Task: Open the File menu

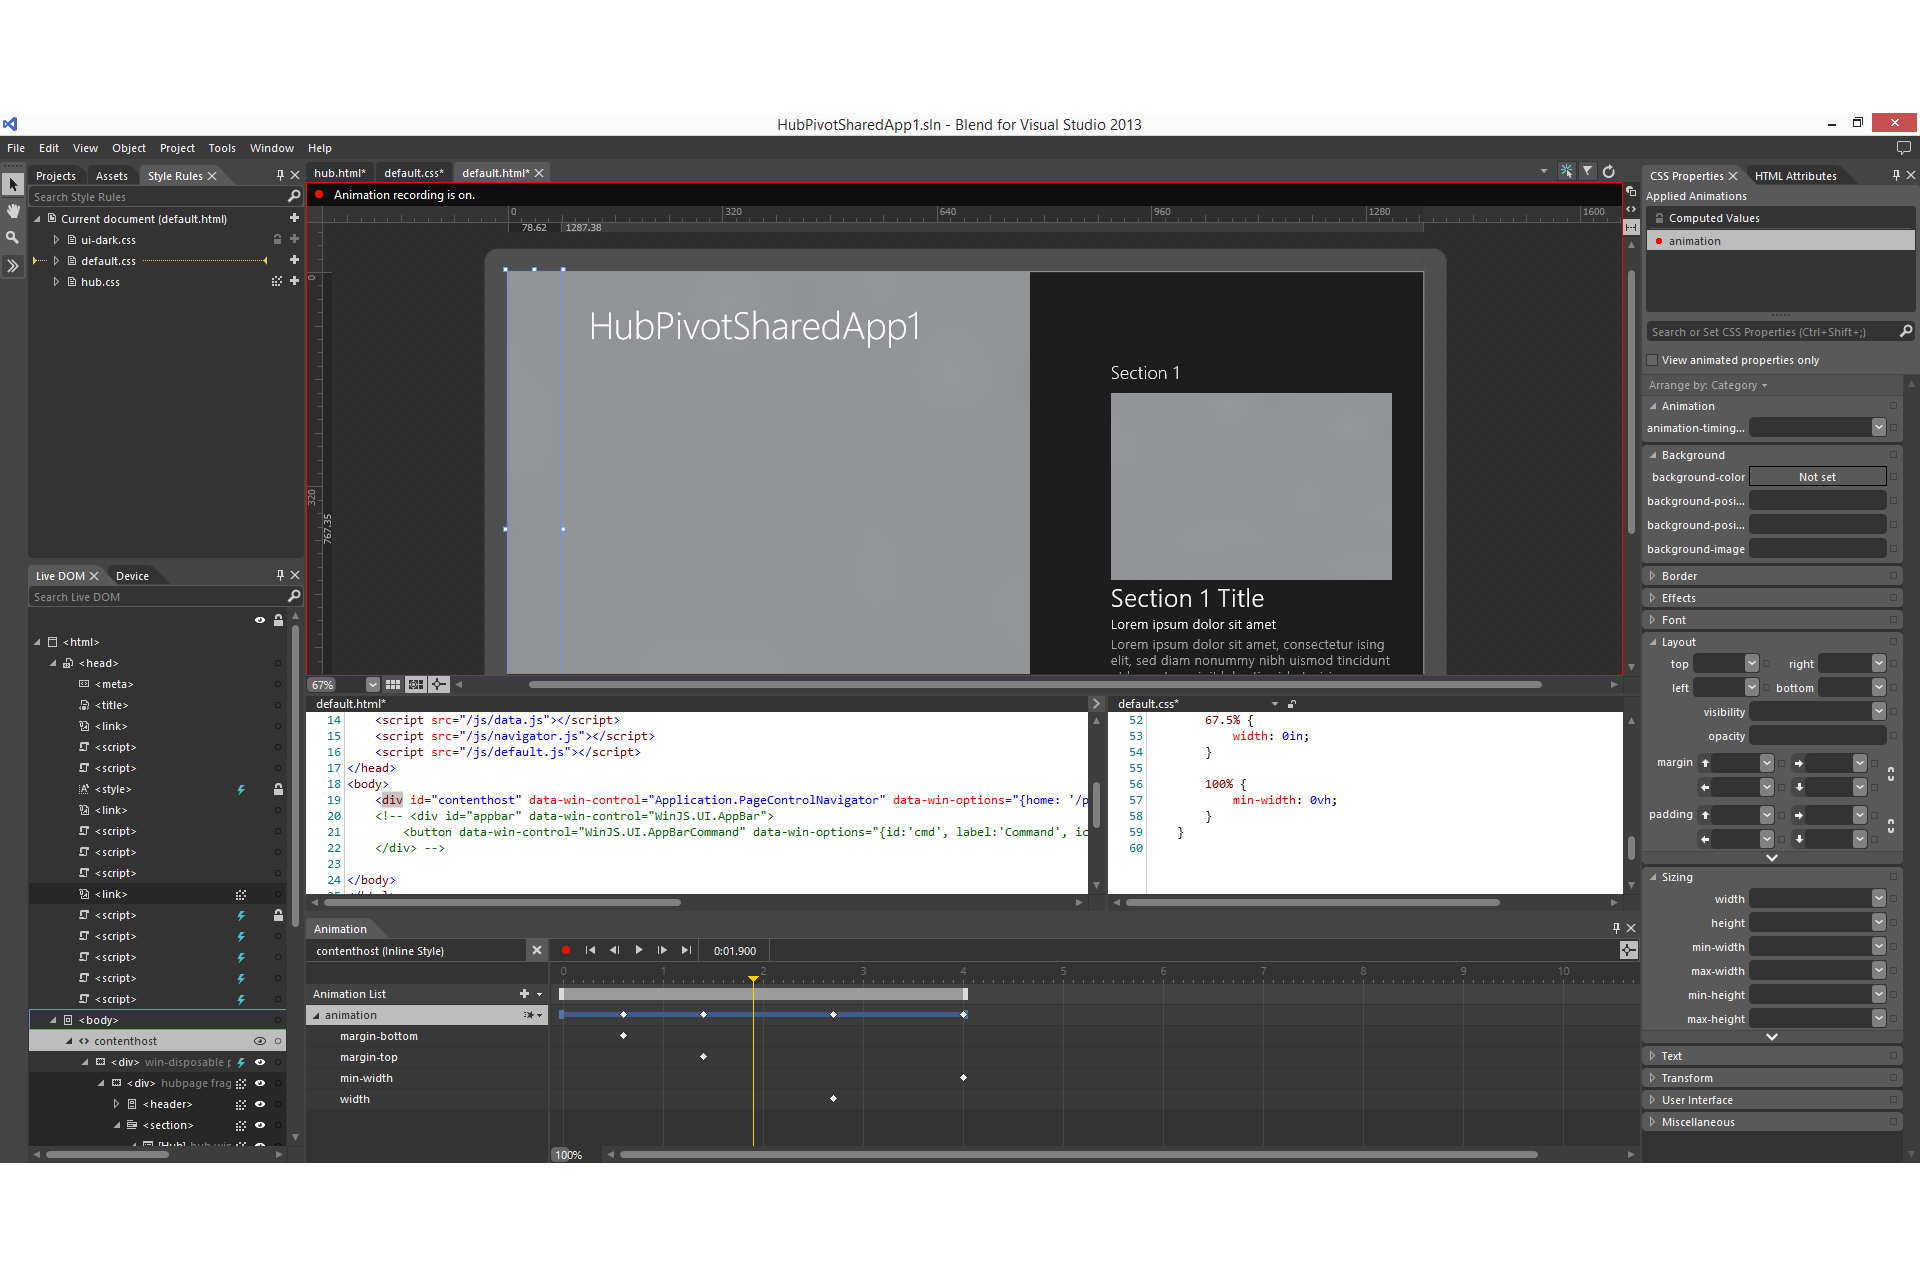Action: (x=16, y=148)
